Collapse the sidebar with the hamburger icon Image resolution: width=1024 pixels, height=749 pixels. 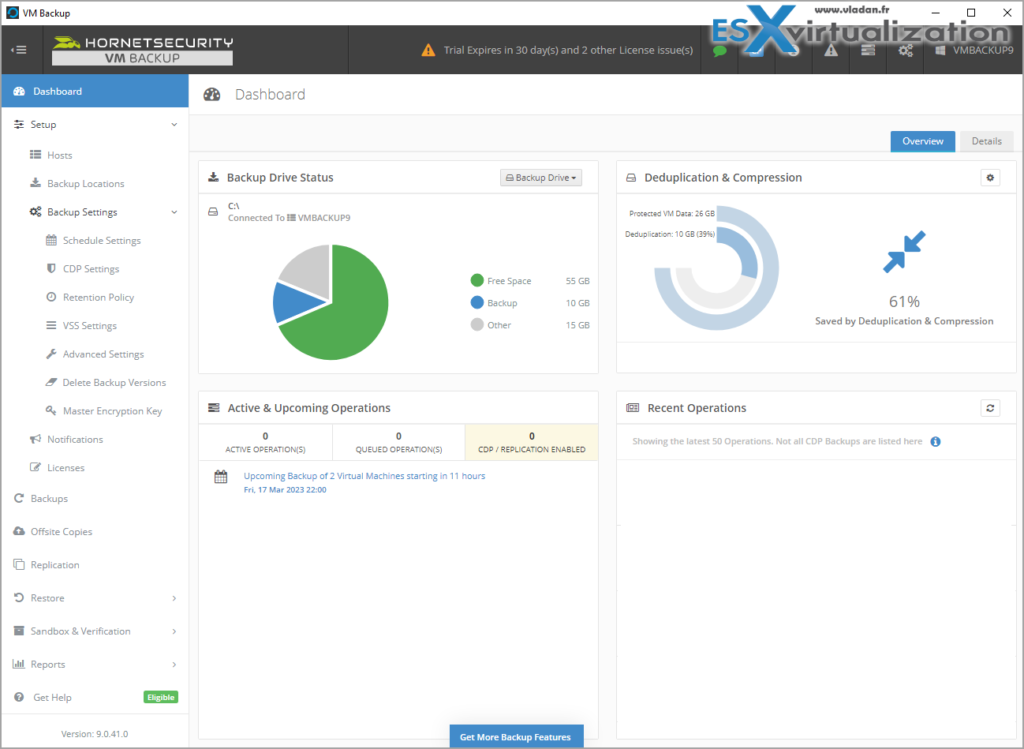[20, 50]
